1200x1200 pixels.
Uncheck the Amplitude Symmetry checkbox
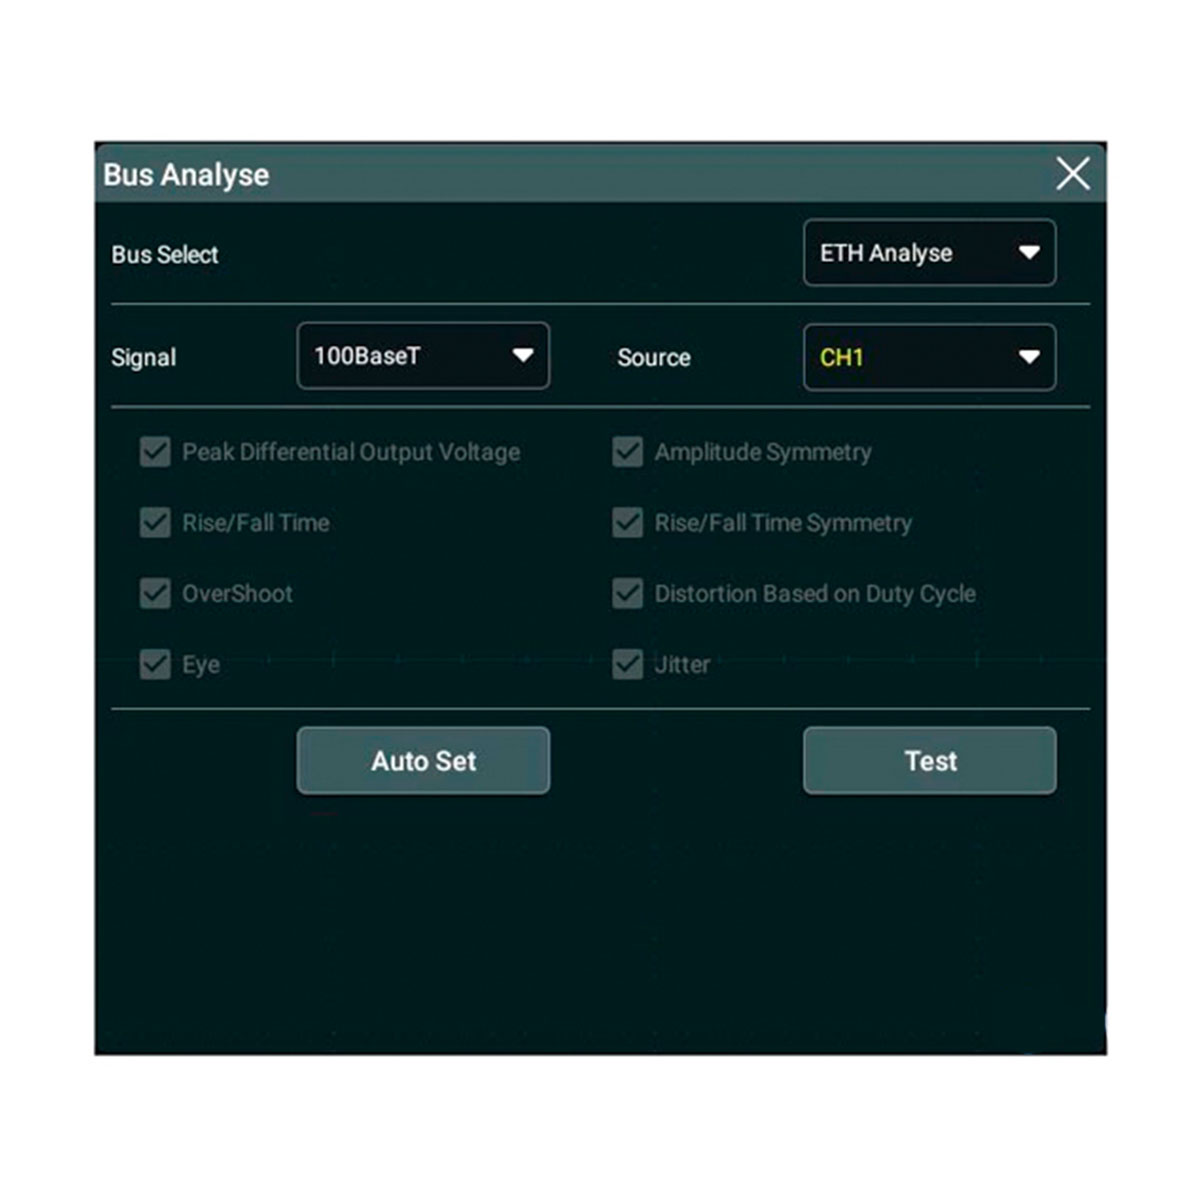[627, 452]
